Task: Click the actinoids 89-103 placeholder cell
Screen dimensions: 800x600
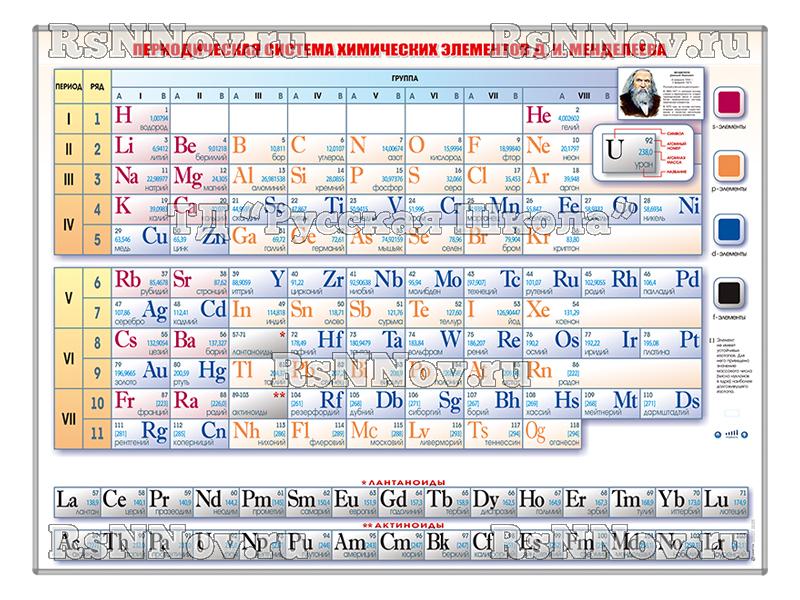Action: coord(258,404)
